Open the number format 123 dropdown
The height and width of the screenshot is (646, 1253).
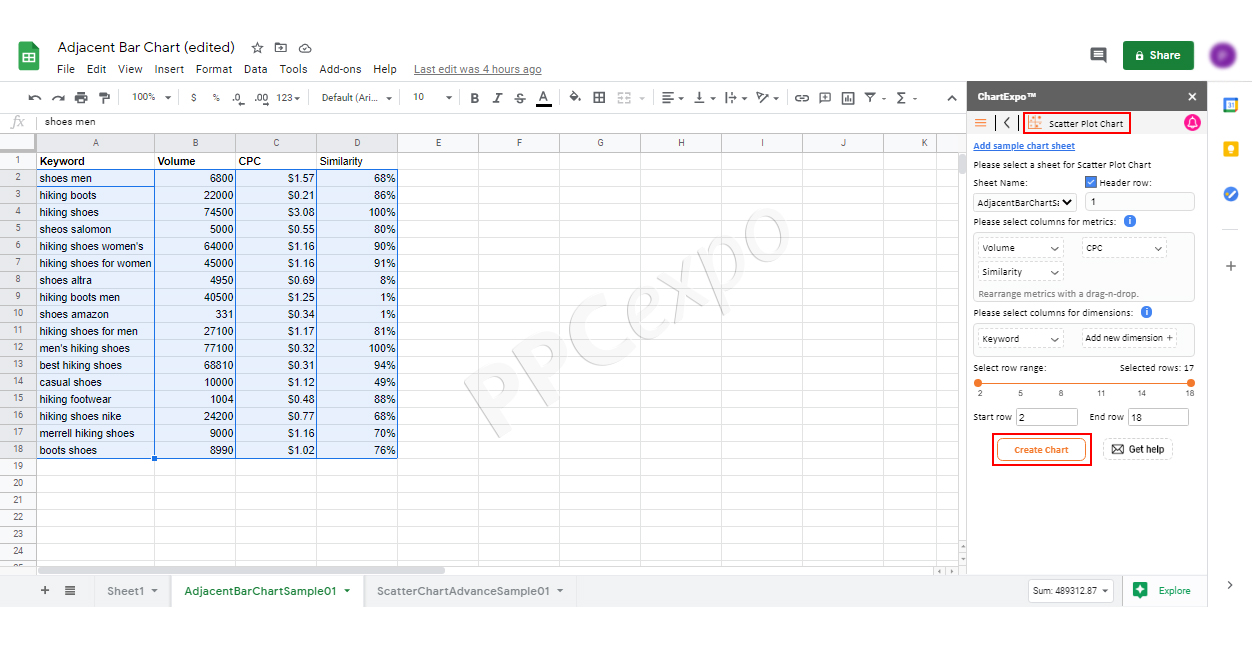290,98
